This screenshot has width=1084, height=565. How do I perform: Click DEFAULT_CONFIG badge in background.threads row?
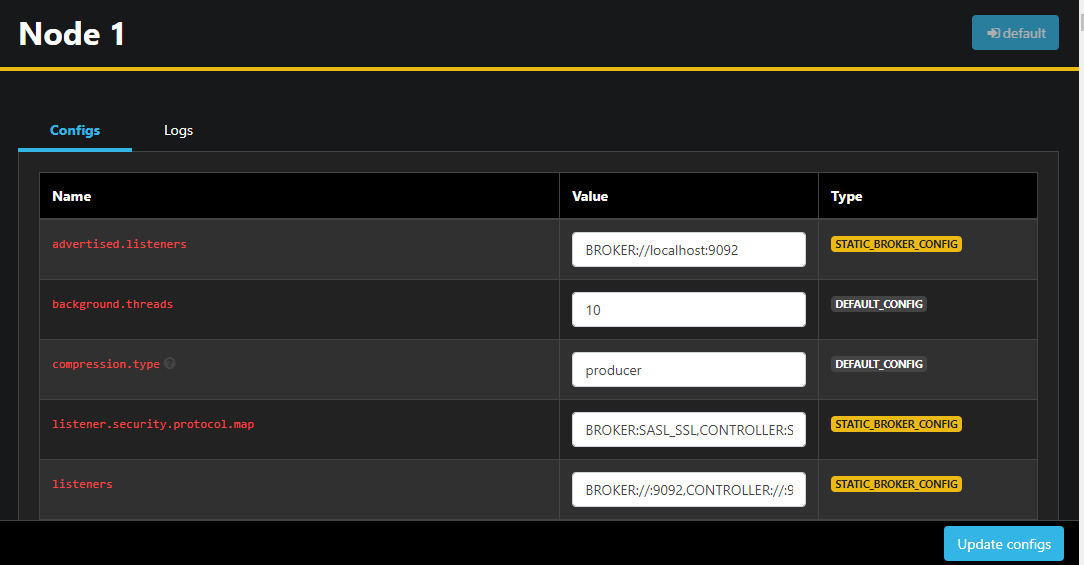tap(879, 304)
